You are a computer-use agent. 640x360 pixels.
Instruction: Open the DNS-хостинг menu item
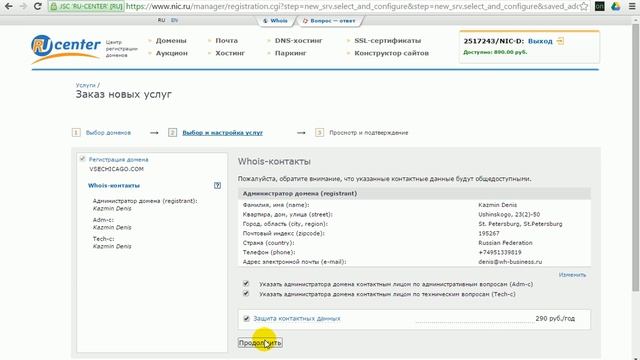pyautogui.click(x=299, y=40)
